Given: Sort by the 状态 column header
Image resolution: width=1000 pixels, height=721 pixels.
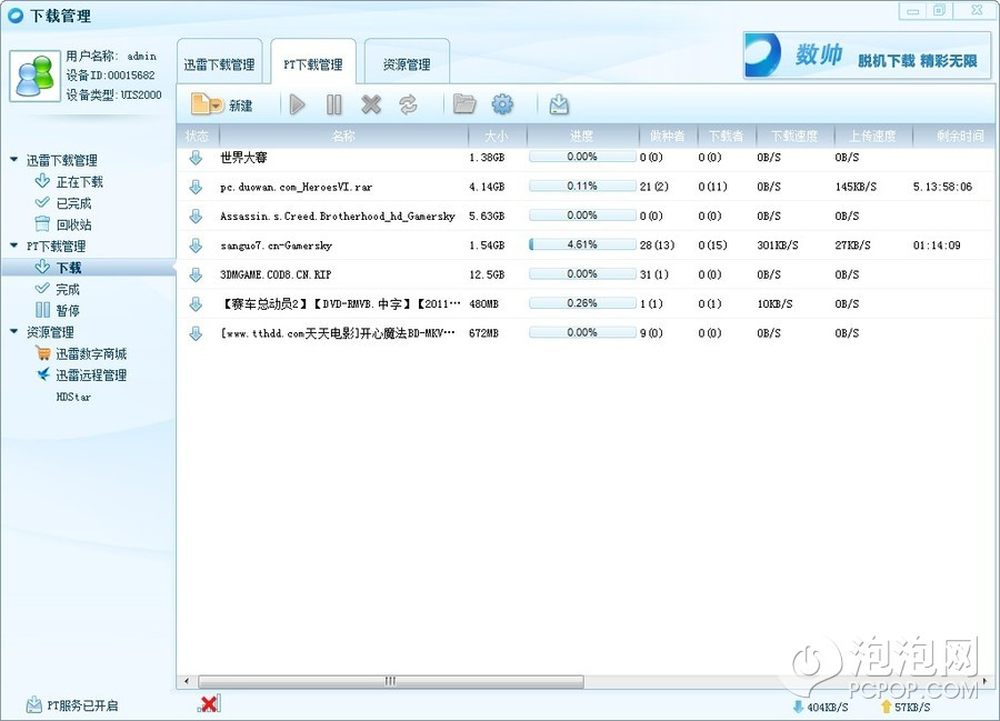Looking at the screenshot, I should [198, 136].
